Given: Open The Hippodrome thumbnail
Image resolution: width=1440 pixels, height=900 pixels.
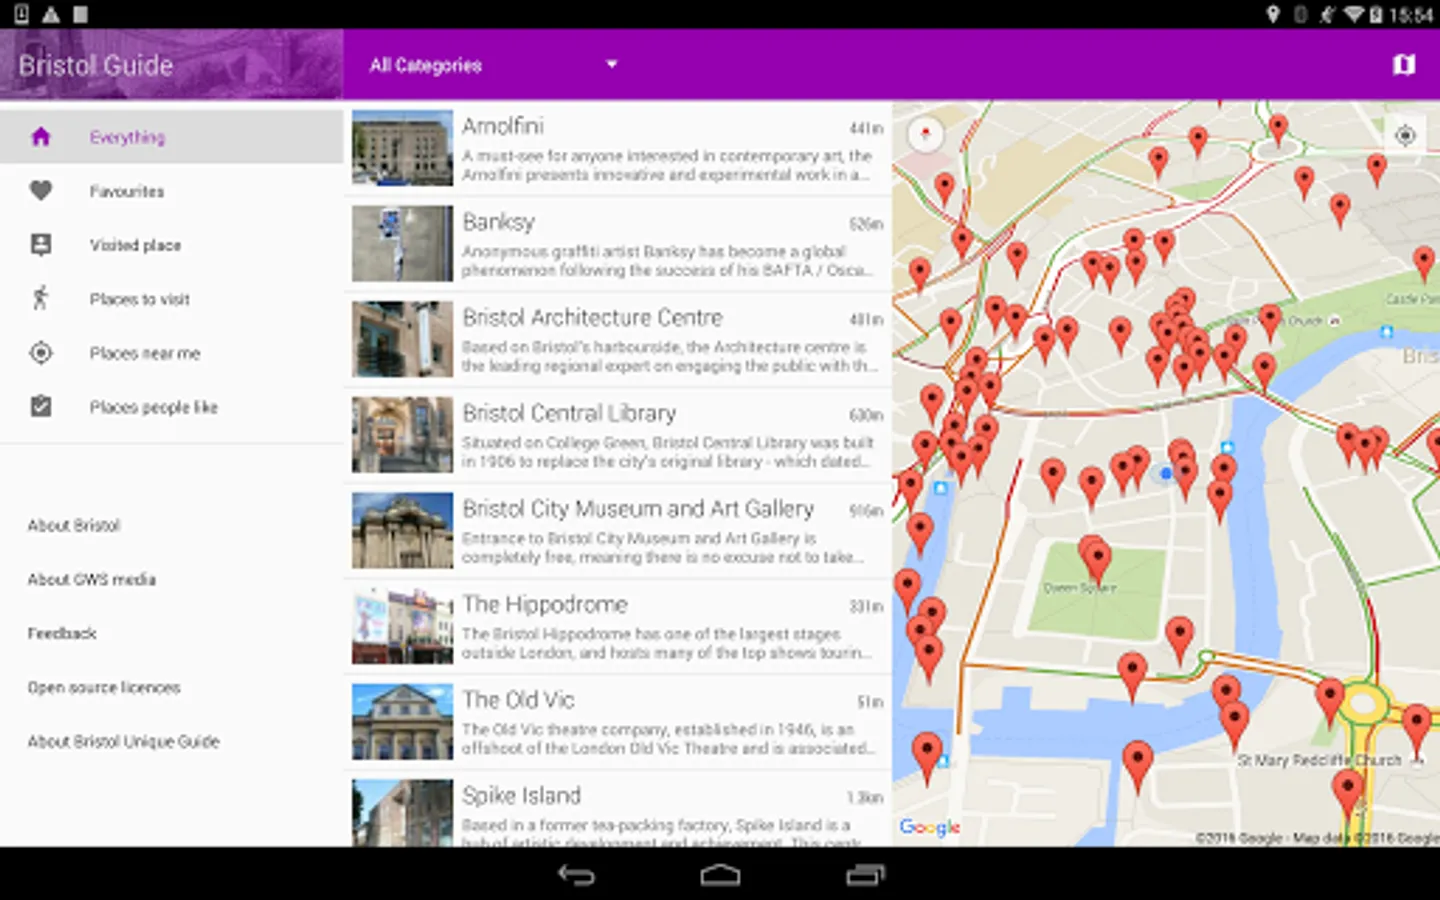Looking at the screenshot, I should pos(402,626).
